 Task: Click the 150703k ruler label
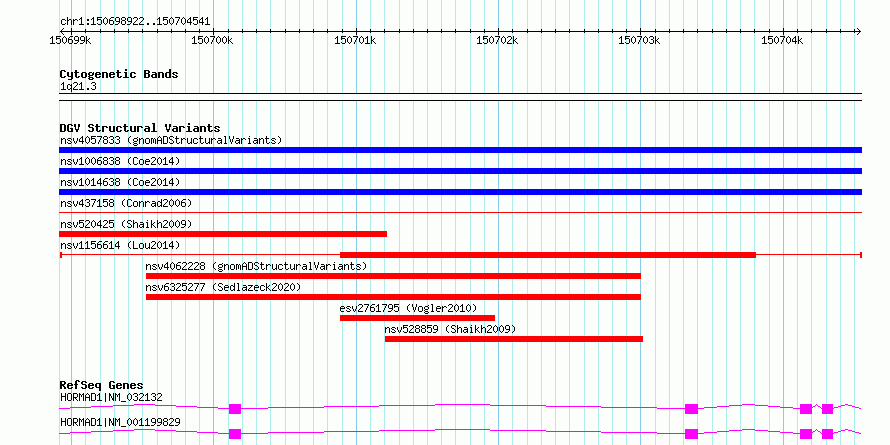640,41
